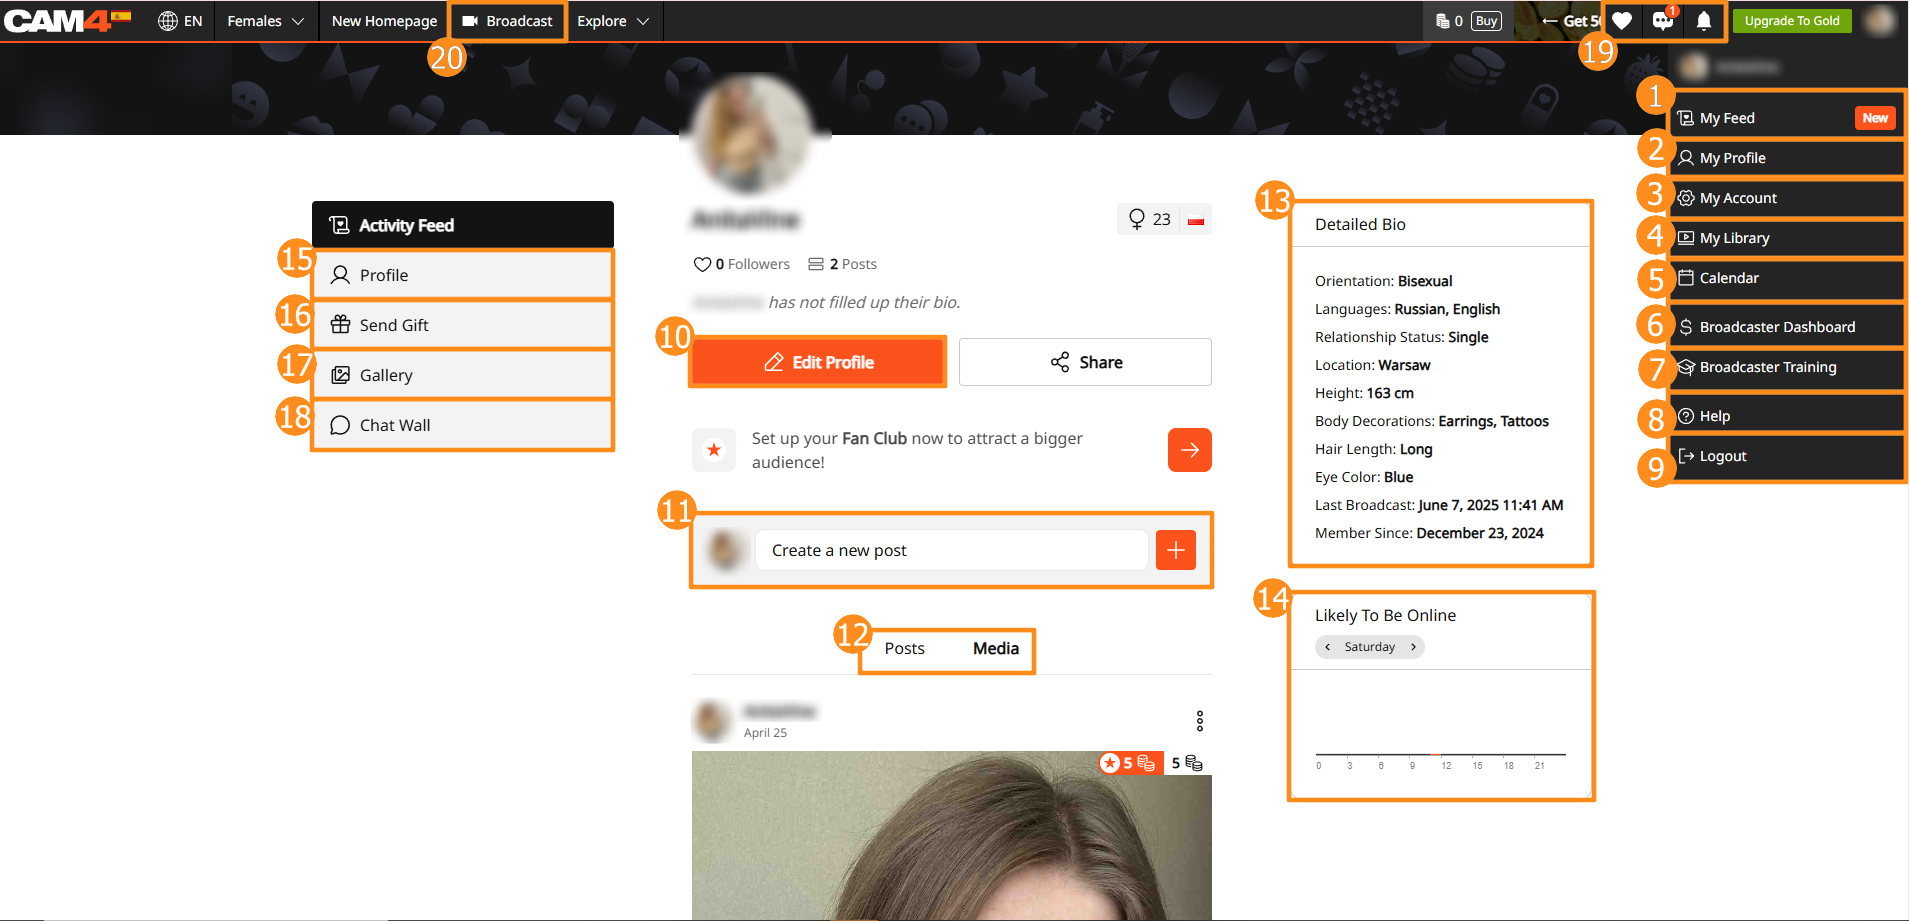Click the Share button

(x=1085, y=362)
